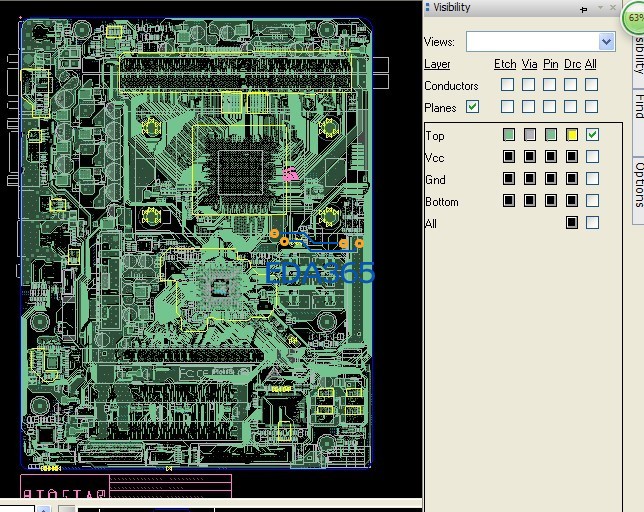The height and width of the screenshot is (512, 644).
Task: Click the green 63% circular indicator
Action: click(x=634, y=18)
